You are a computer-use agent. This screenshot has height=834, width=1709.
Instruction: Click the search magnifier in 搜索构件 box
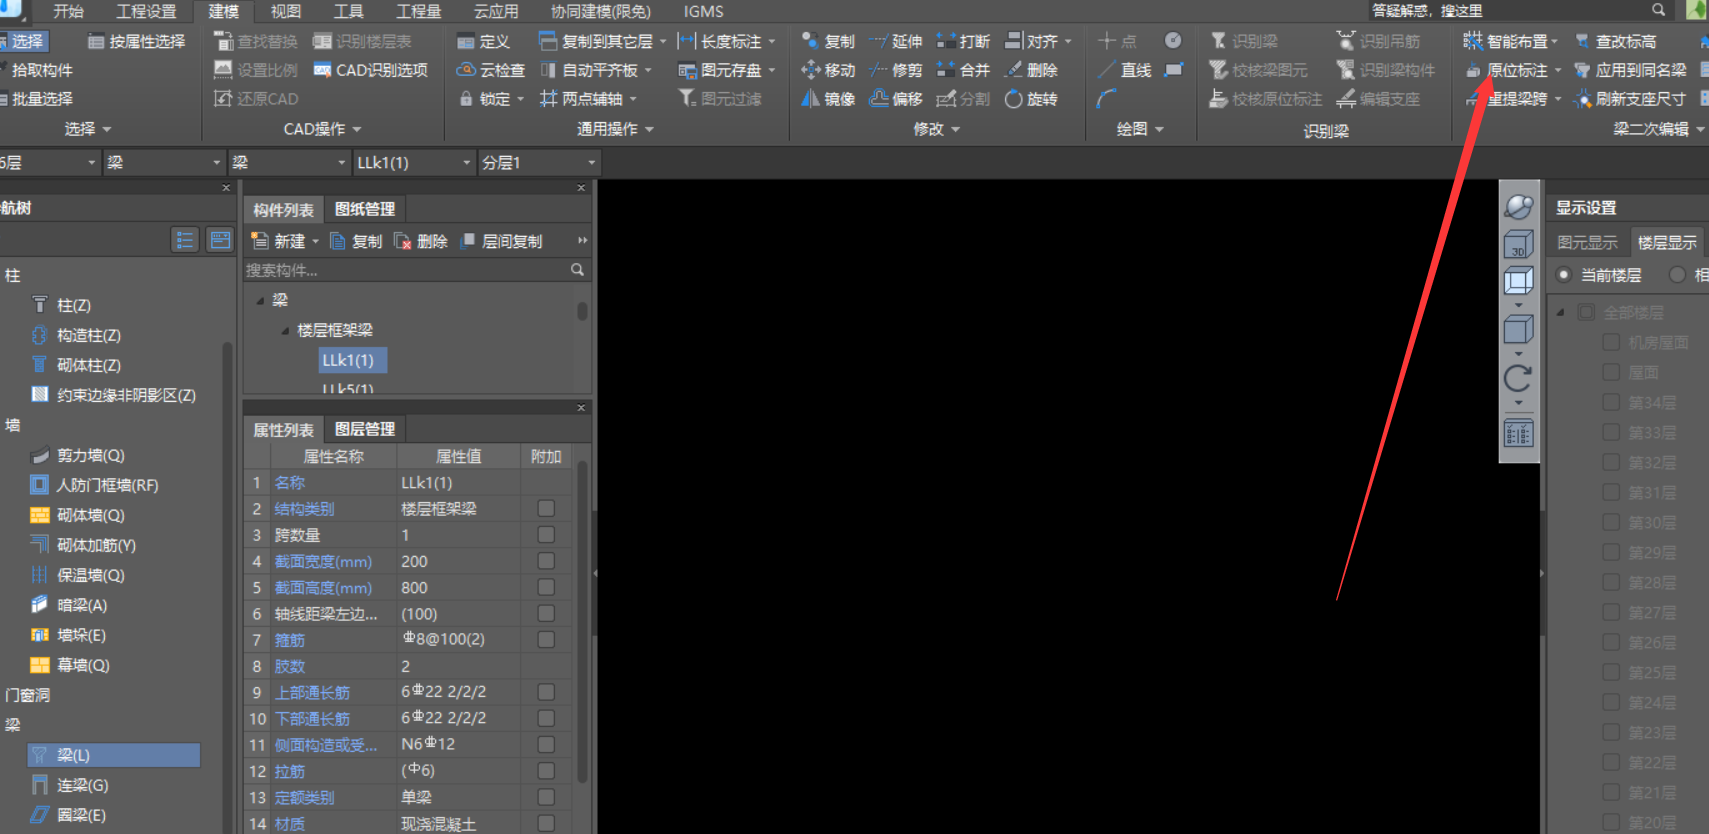pyautogui.click(x=577, y=270)
